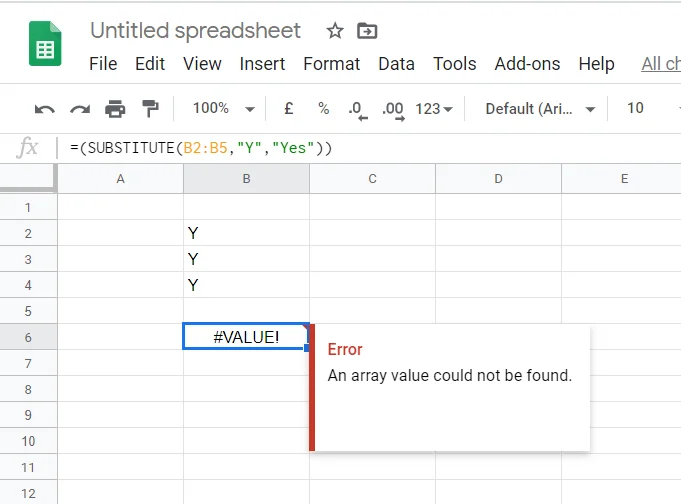681x504 pixels.
Task: Expand the 123 number format dropdown
Action: tap(434, 108)
